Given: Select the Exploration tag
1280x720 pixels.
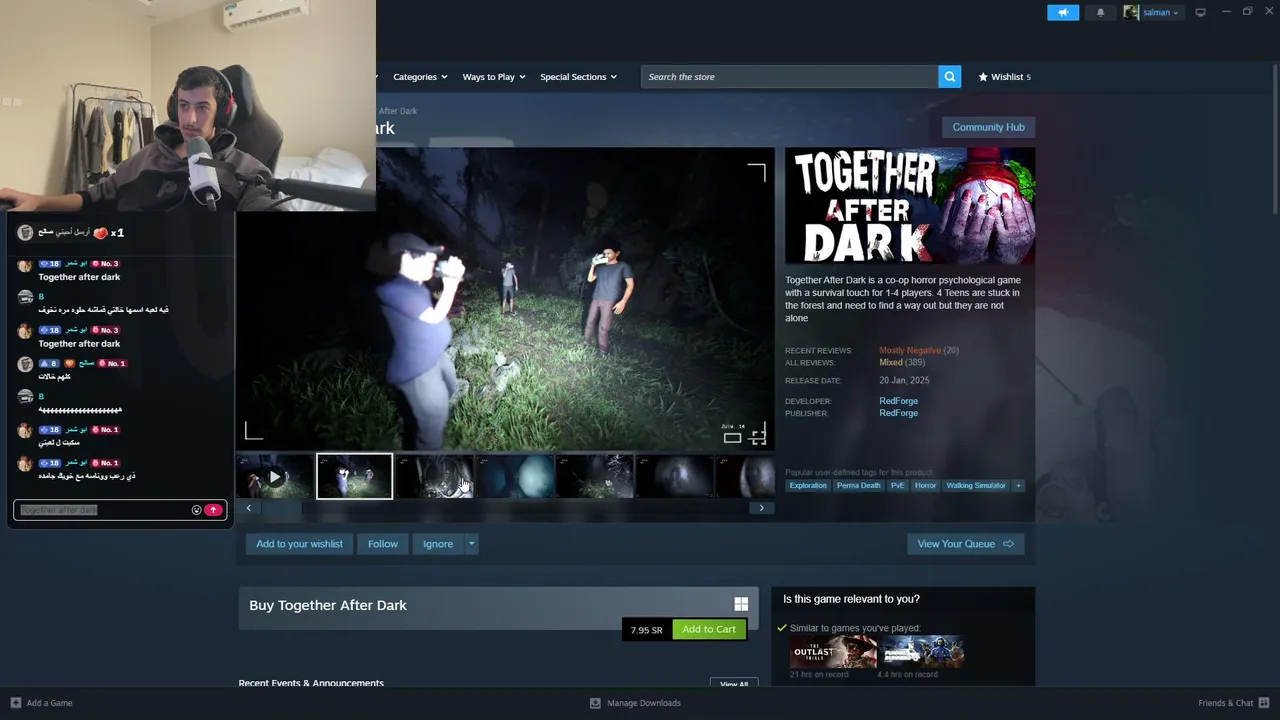Looking at the screenshot, I should click(x=808, y=486).
